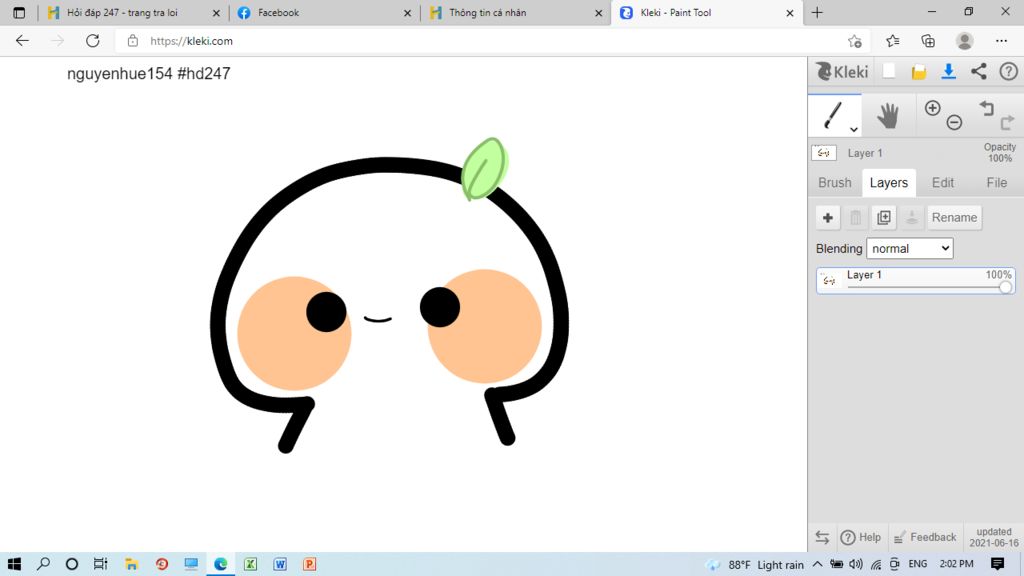This screenshot has width=1024, height=576.
Task: Open the Blending mode dropdown
Action: coord(909,248)
